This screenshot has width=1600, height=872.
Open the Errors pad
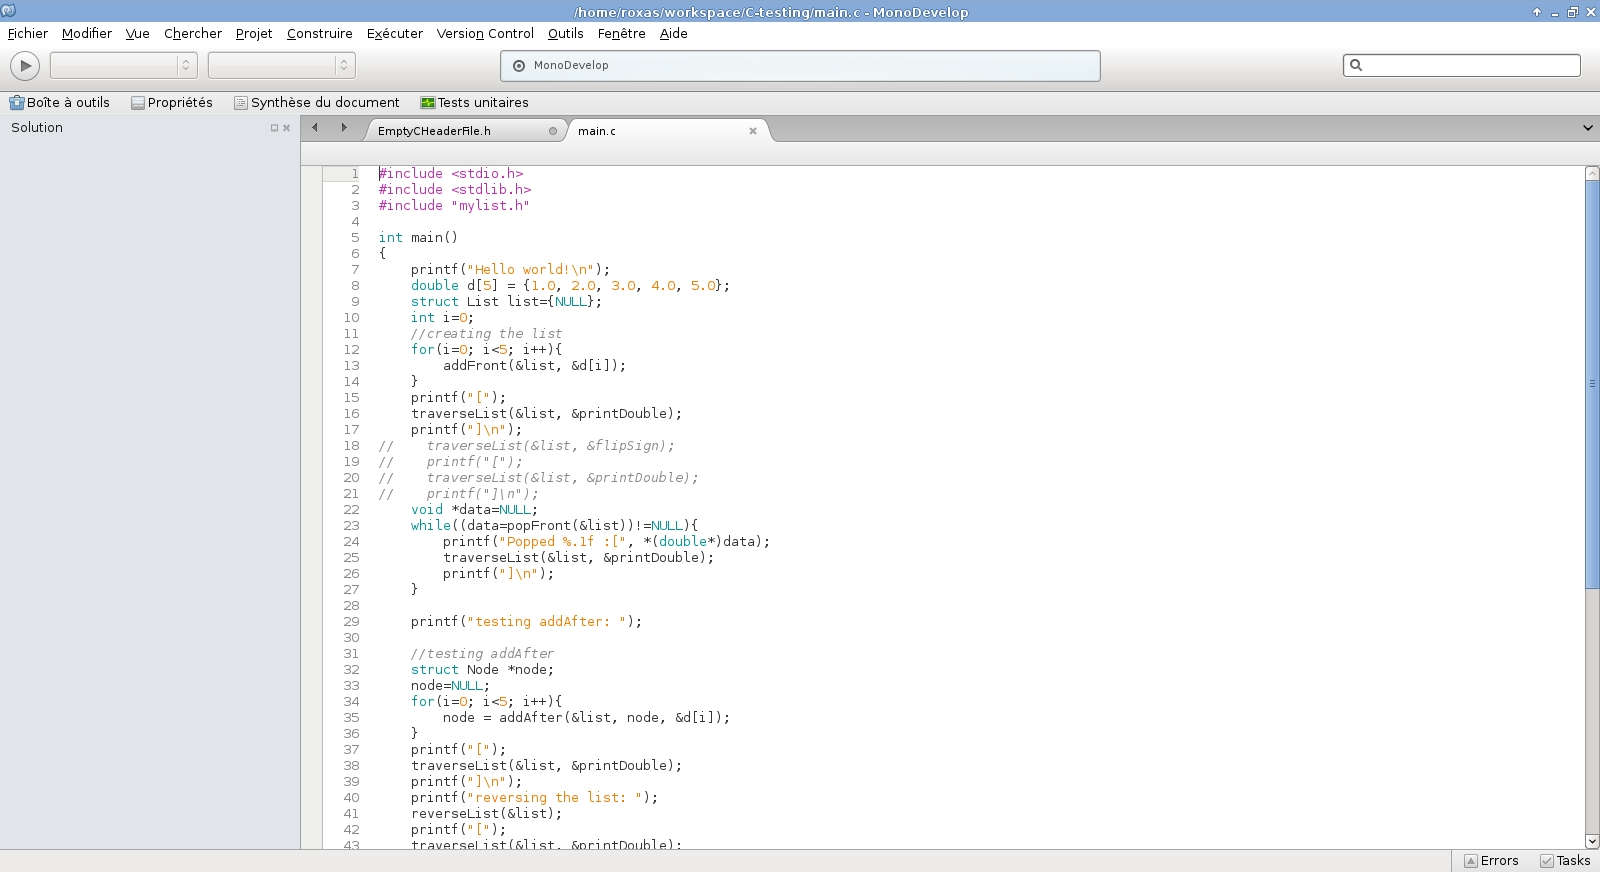(x=1491, y=861)
